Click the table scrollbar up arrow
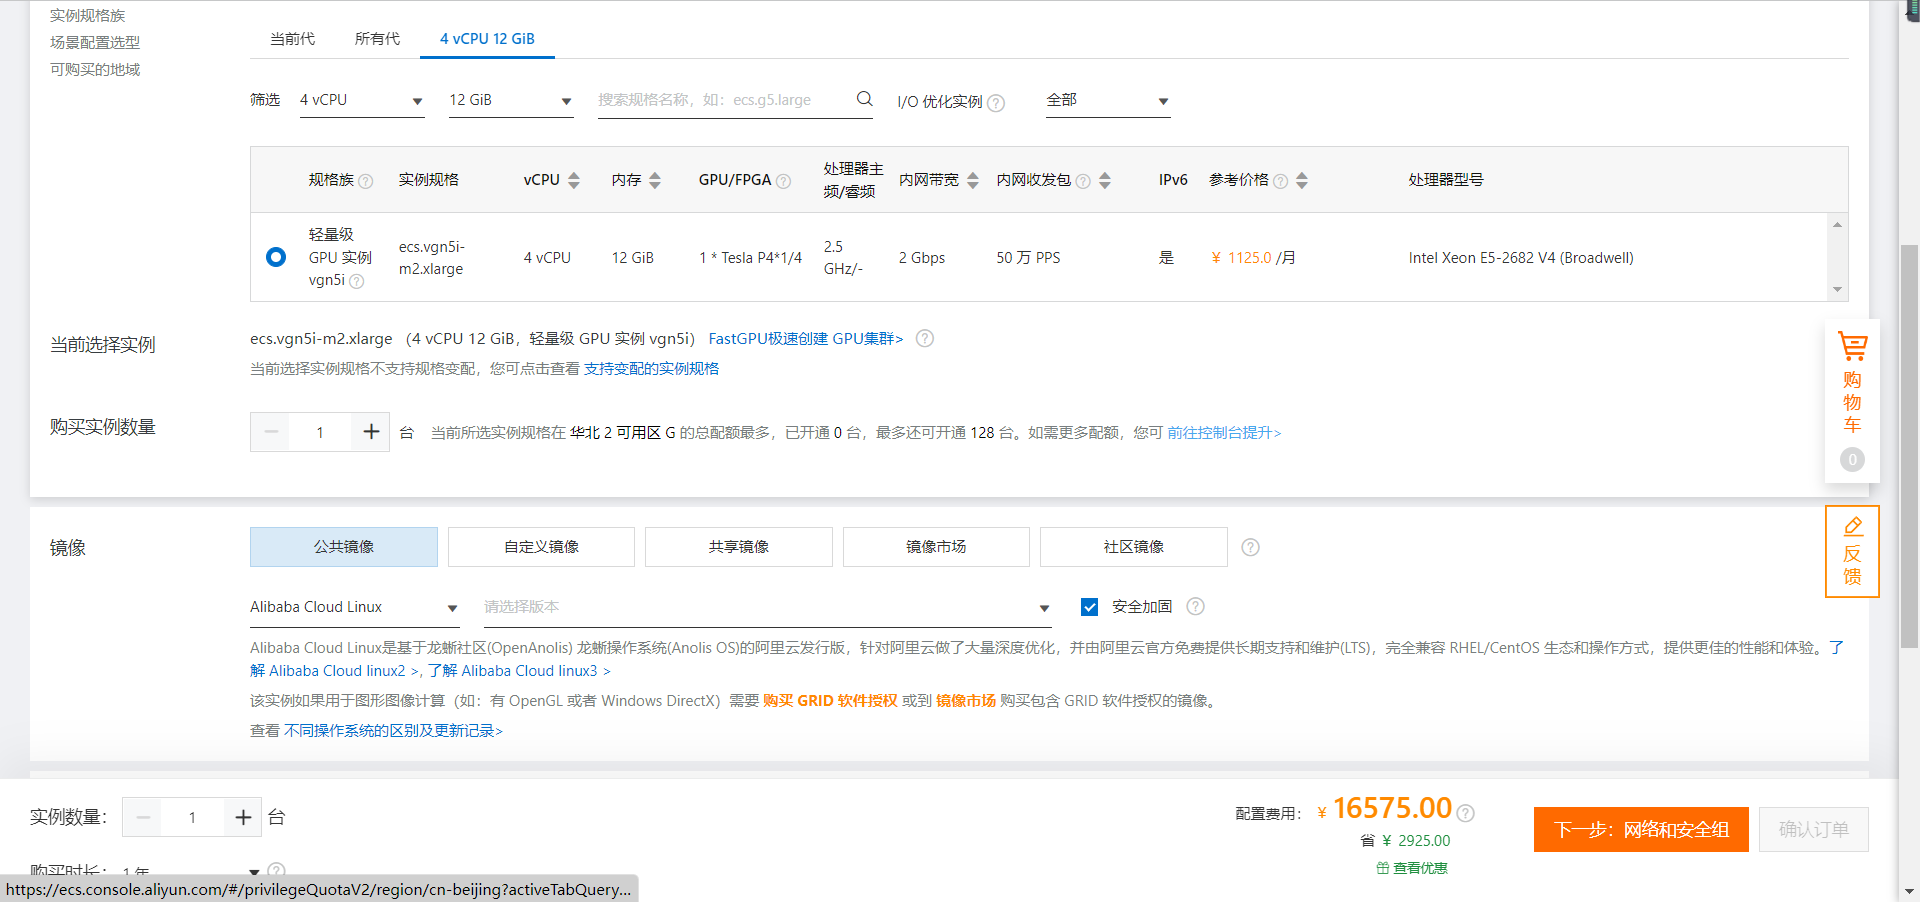The height and width of the screenshot is (902, 1920). tap(1837, 224)
